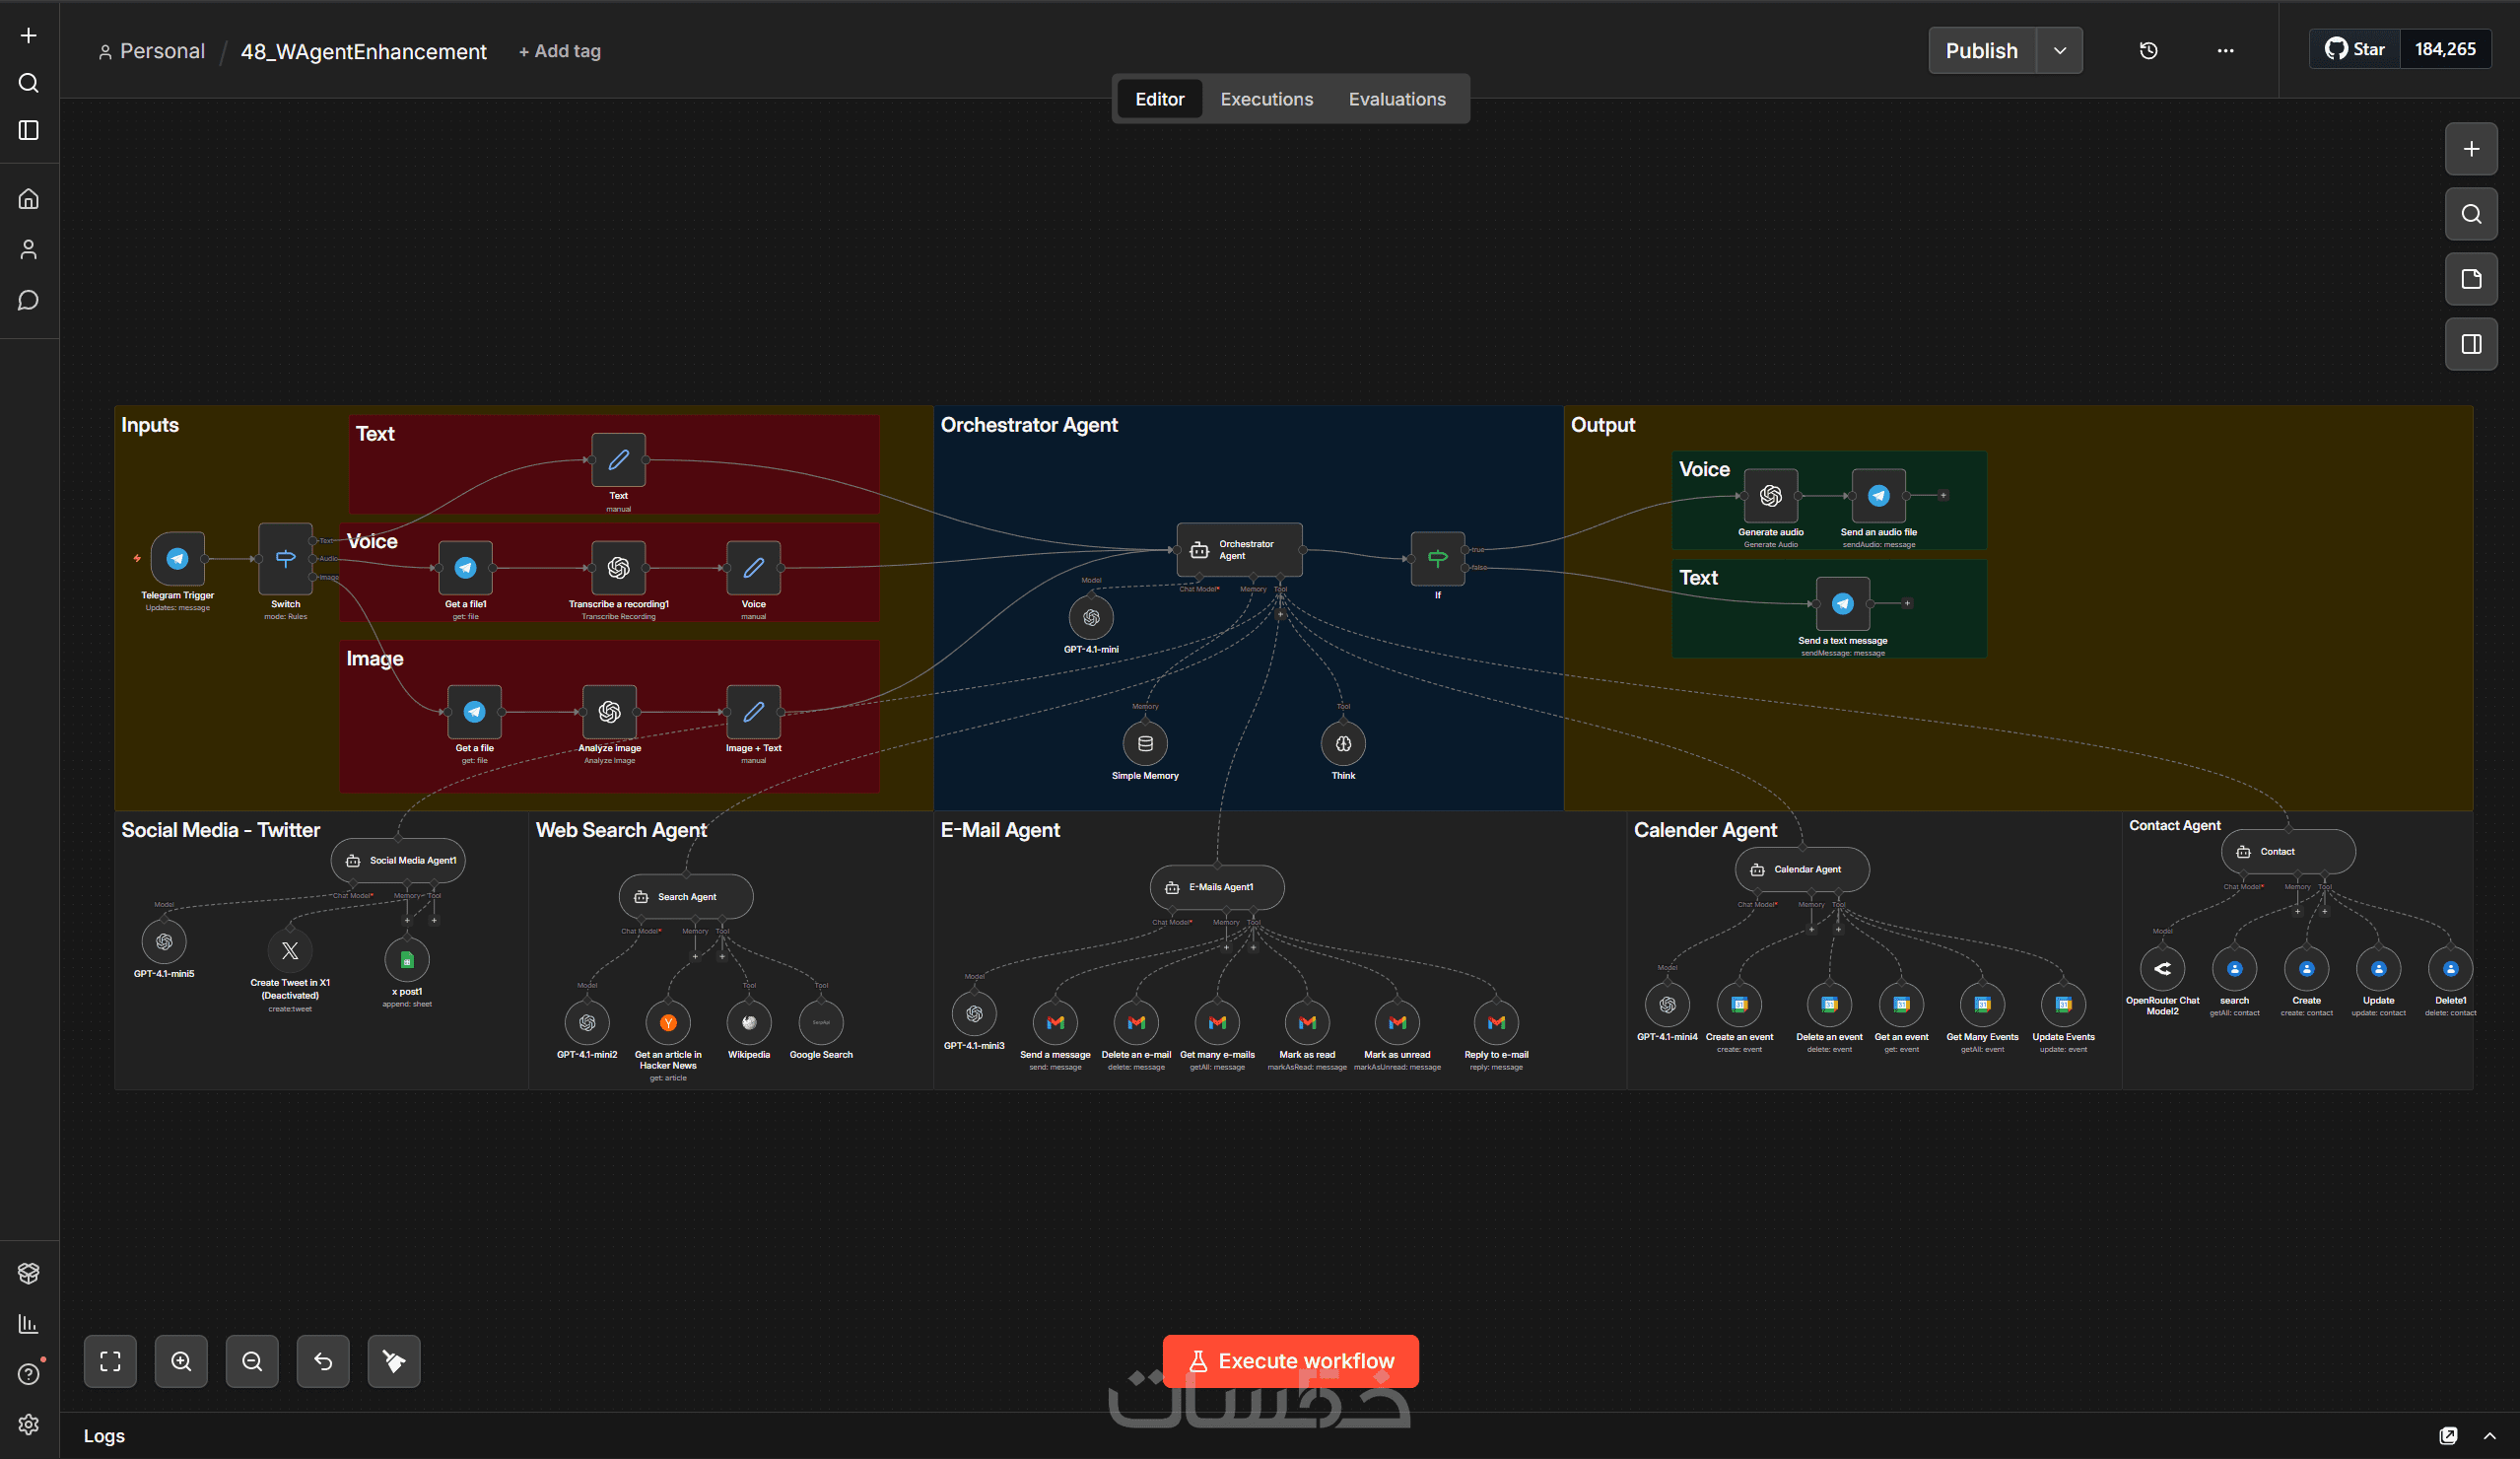Select the Switch node icon

(285, 559)
